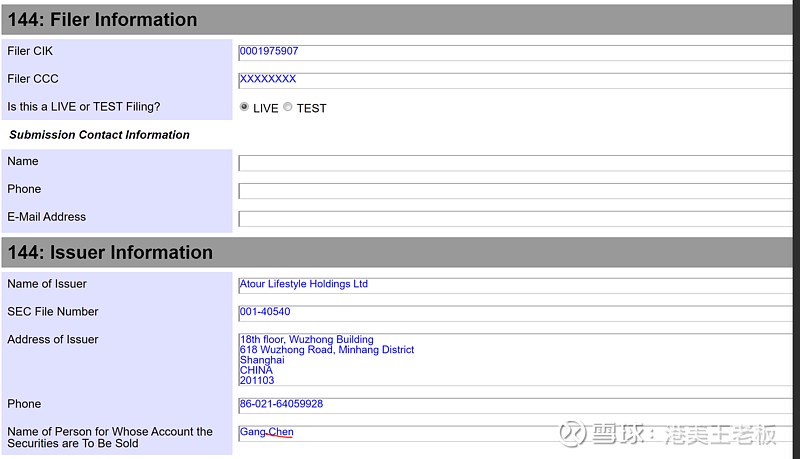Click the 'Filer CCC' label
Image resolution: width=800 pixels, height=459 pixels.
33,79
